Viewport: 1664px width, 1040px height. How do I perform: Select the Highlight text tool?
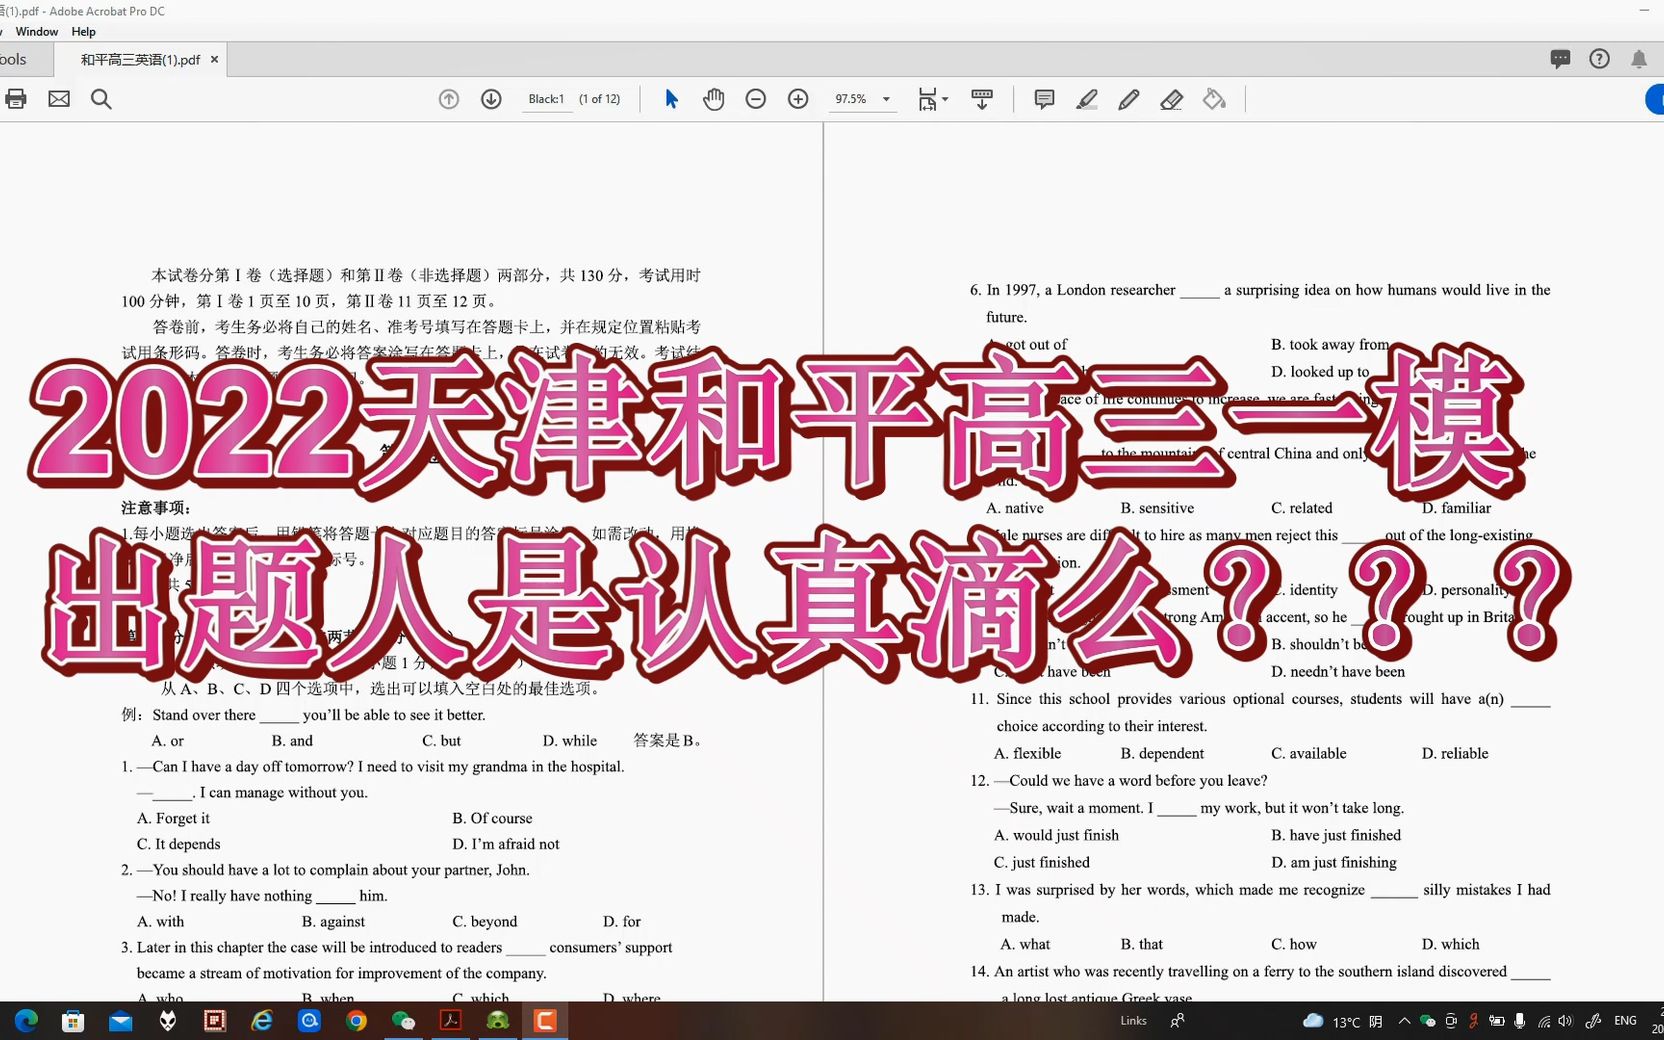1087,99
